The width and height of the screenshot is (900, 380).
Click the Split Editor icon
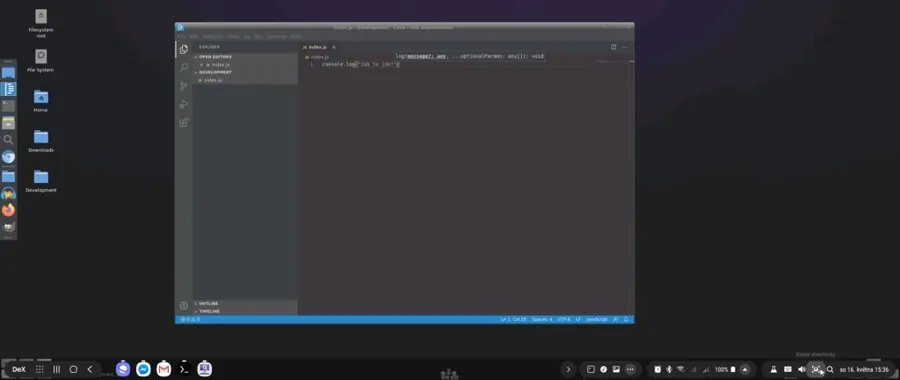click(613, 47)
